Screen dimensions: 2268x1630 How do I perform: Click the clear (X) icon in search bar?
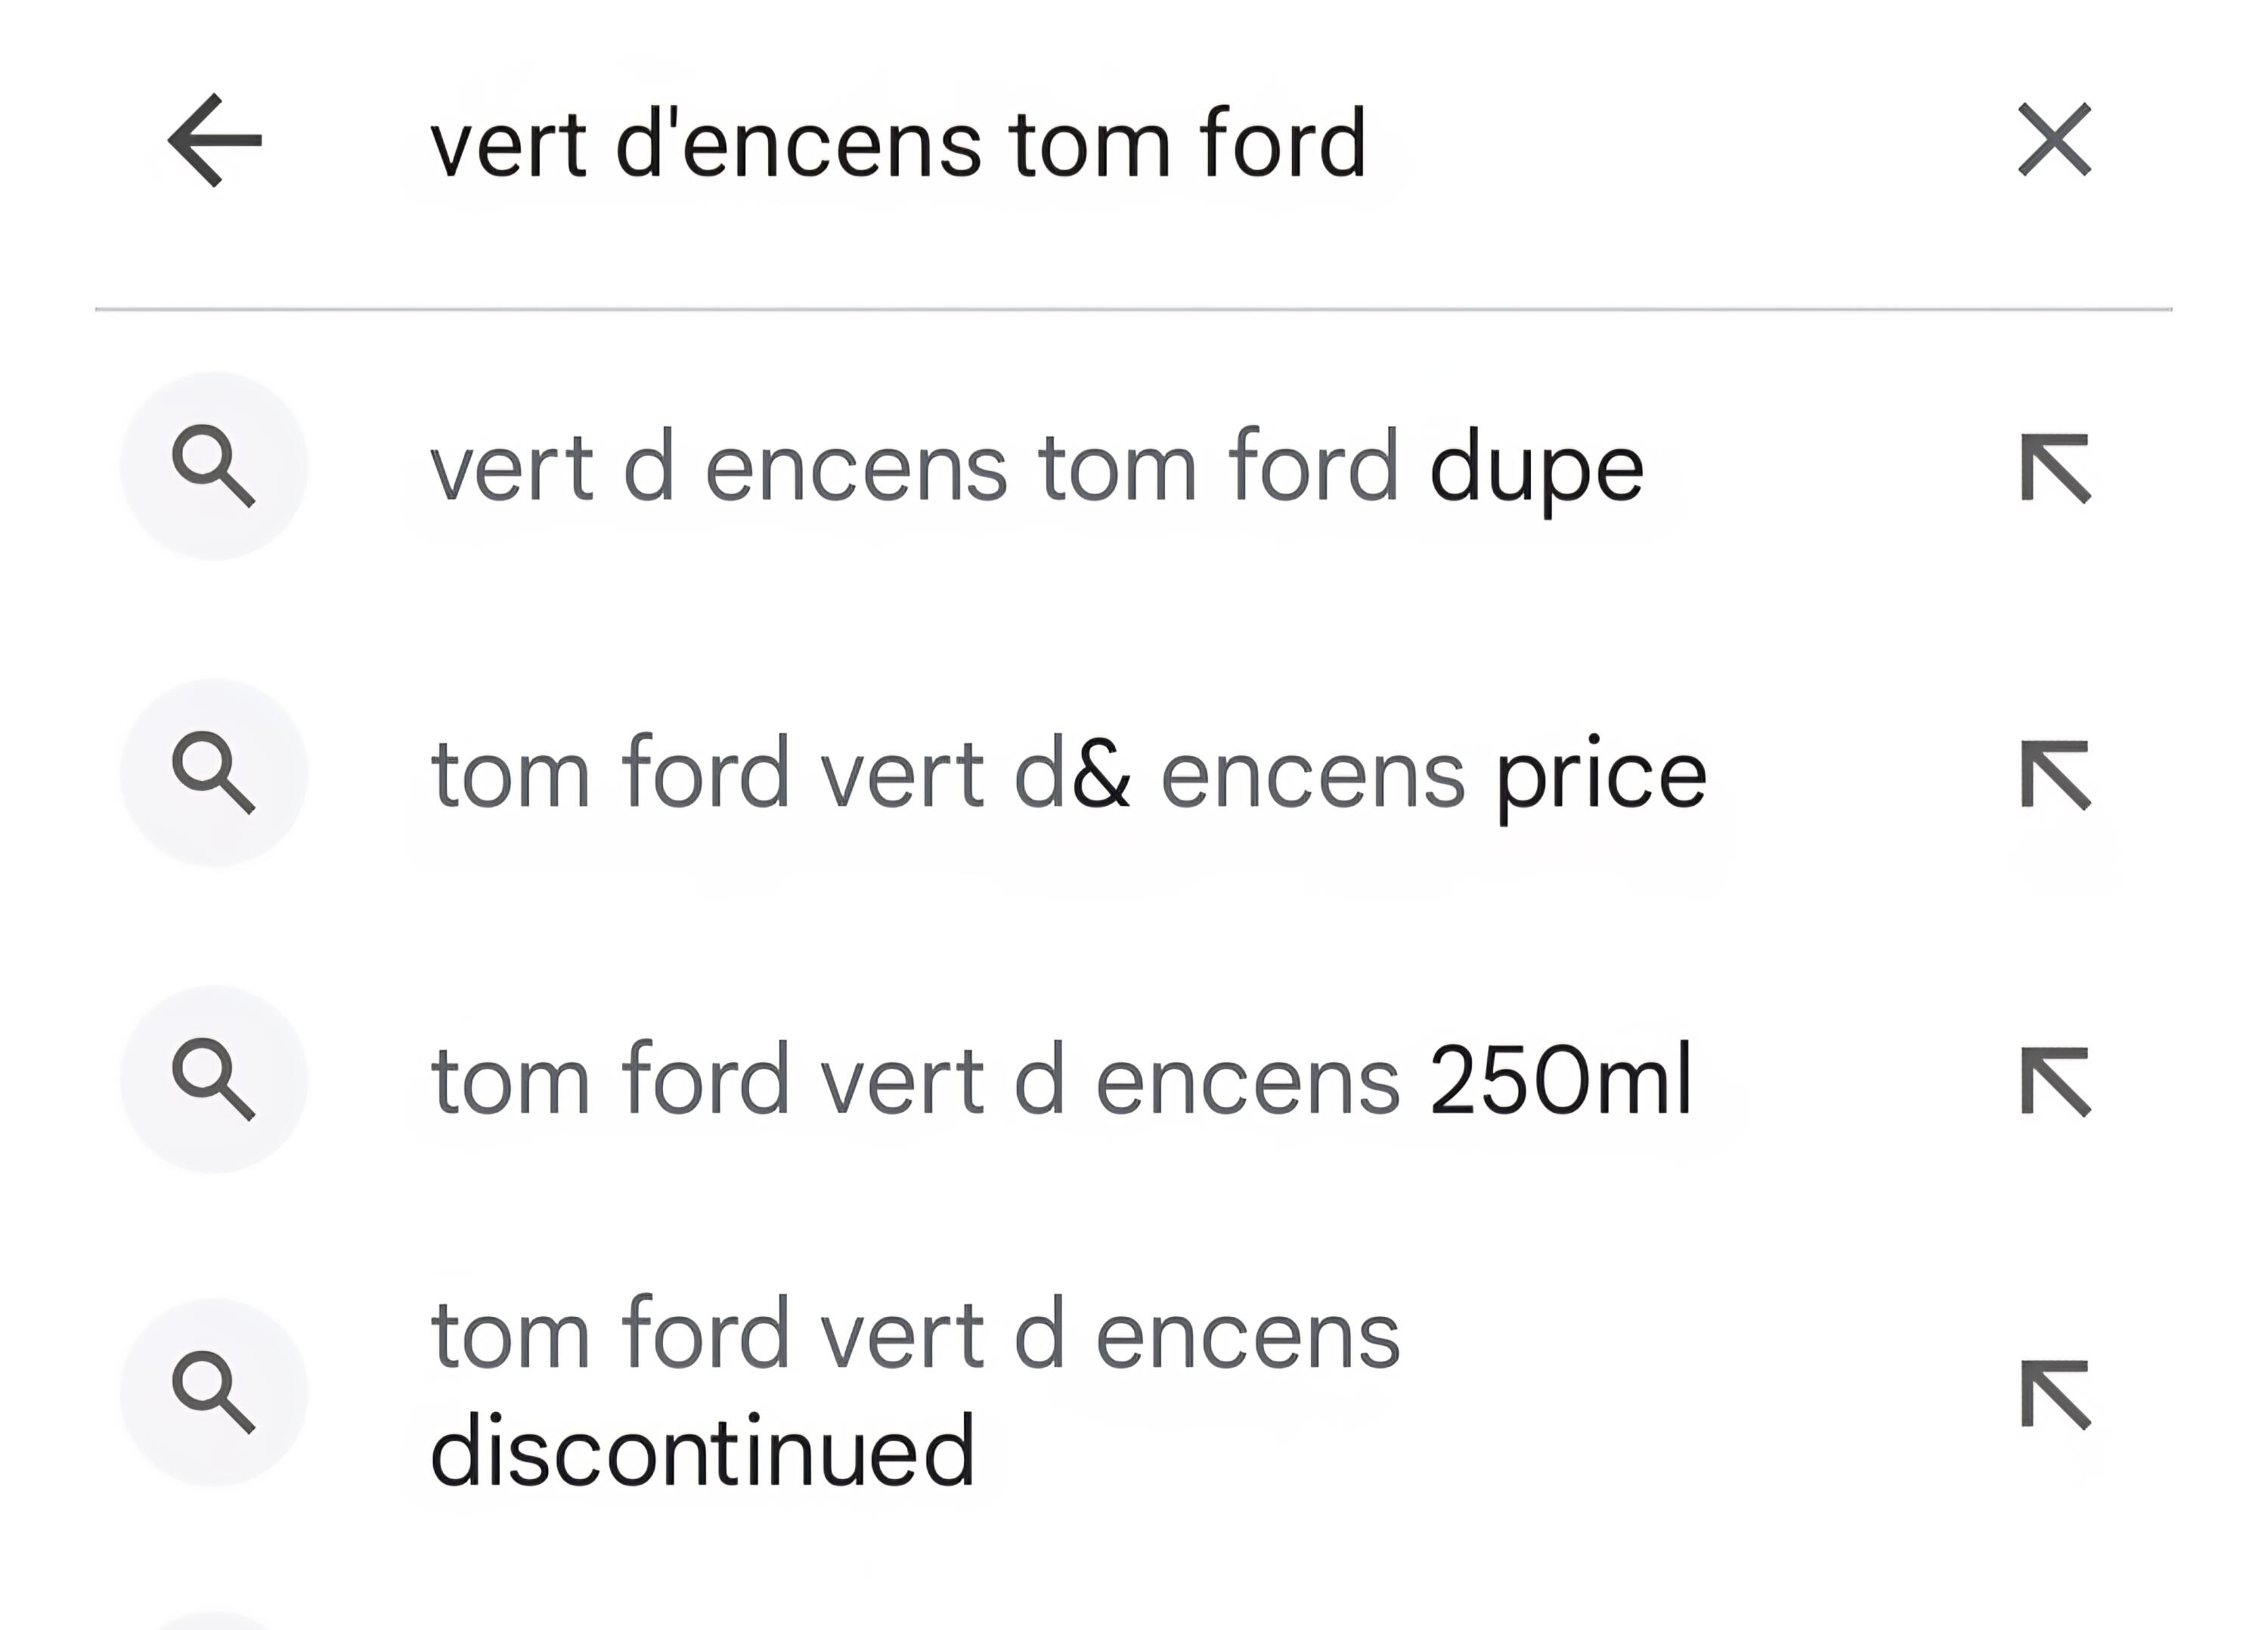coord(2052,143)
